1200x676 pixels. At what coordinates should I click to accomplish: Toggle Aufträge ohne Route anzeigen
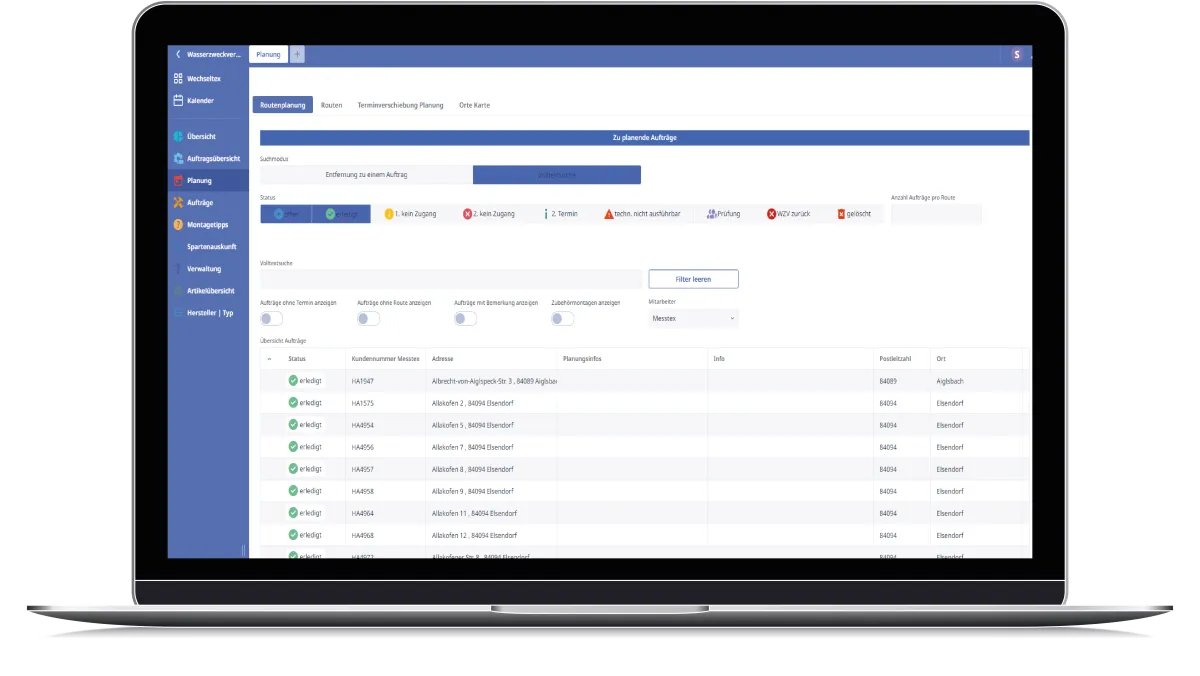tap(367, 317)
